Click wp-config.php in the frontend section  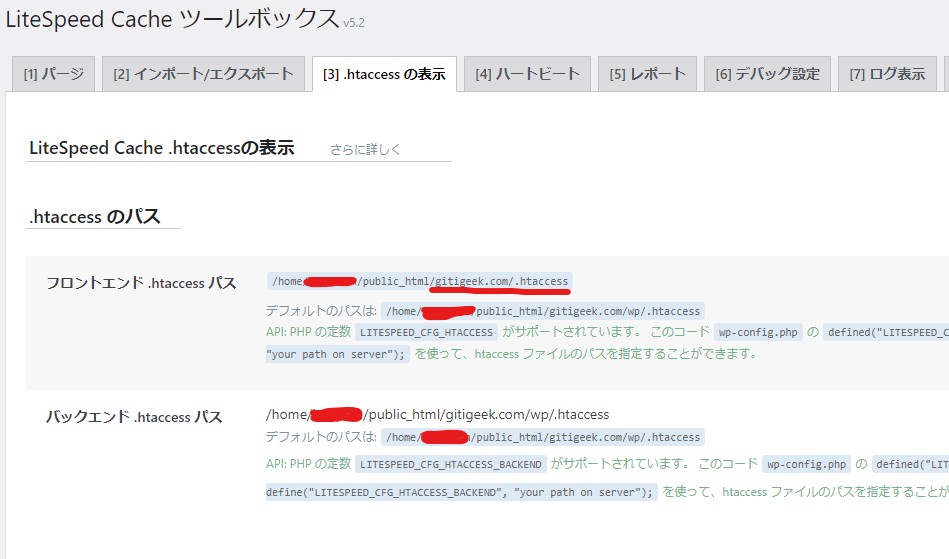point(757,332)
